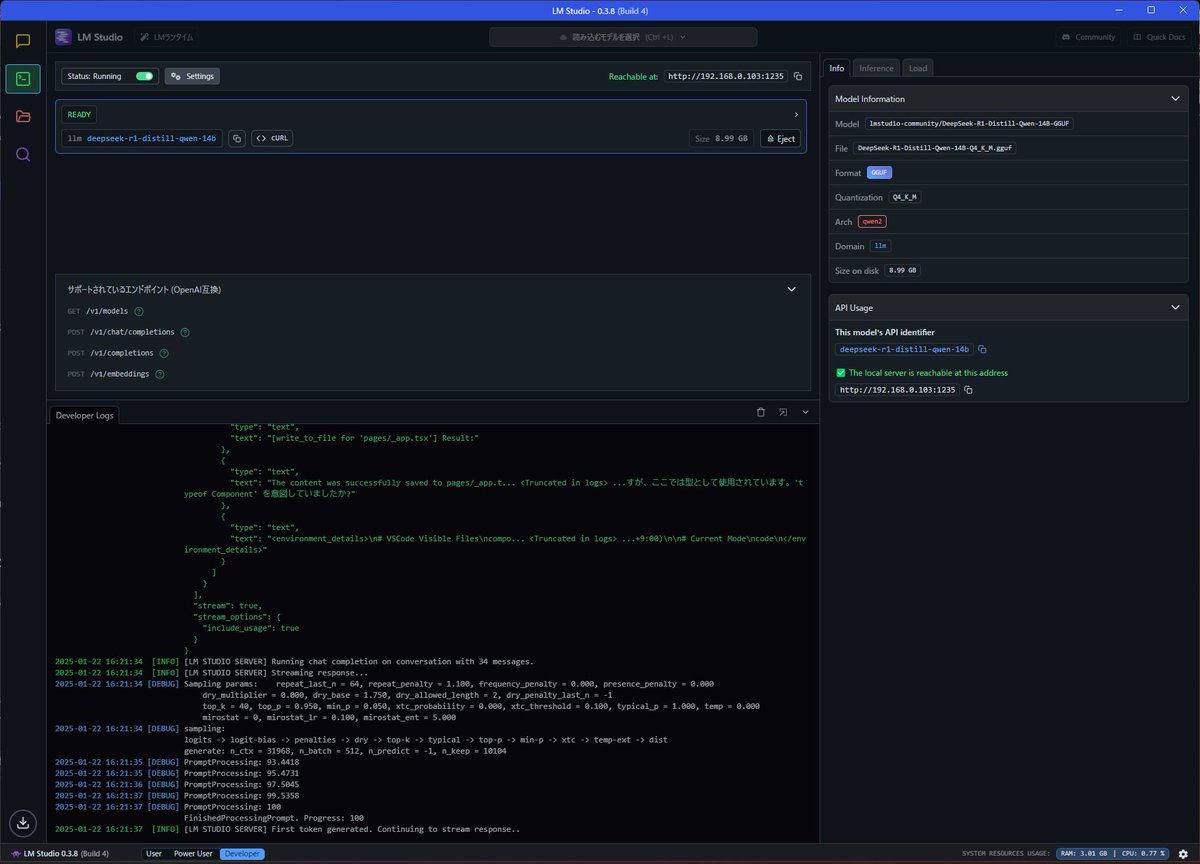The width and height of the screenshot is (1200, 864).
Task: Show help for POST /v1/chat/completions endpoint
Action: pyautogui.click(x=185, y=332)
